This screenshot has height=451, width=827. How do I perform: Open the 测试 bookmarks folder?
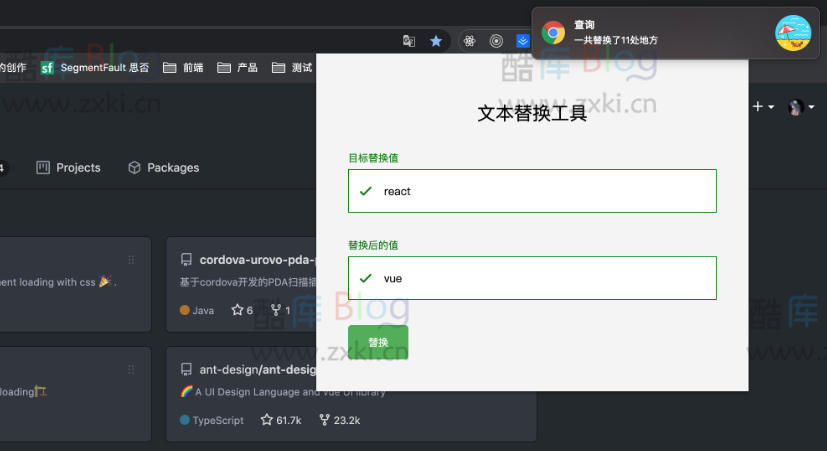292,68
